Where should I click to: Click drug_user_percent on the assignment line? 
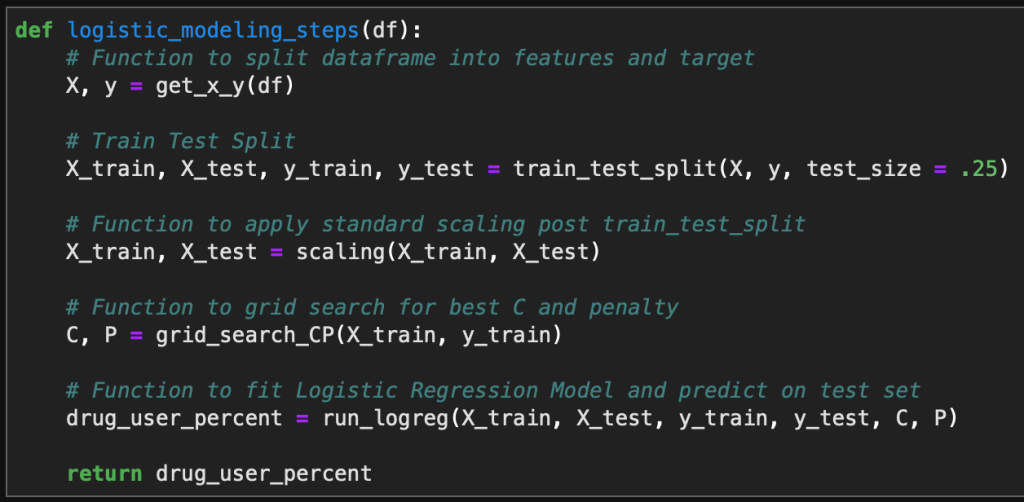[x=174, y=418]
